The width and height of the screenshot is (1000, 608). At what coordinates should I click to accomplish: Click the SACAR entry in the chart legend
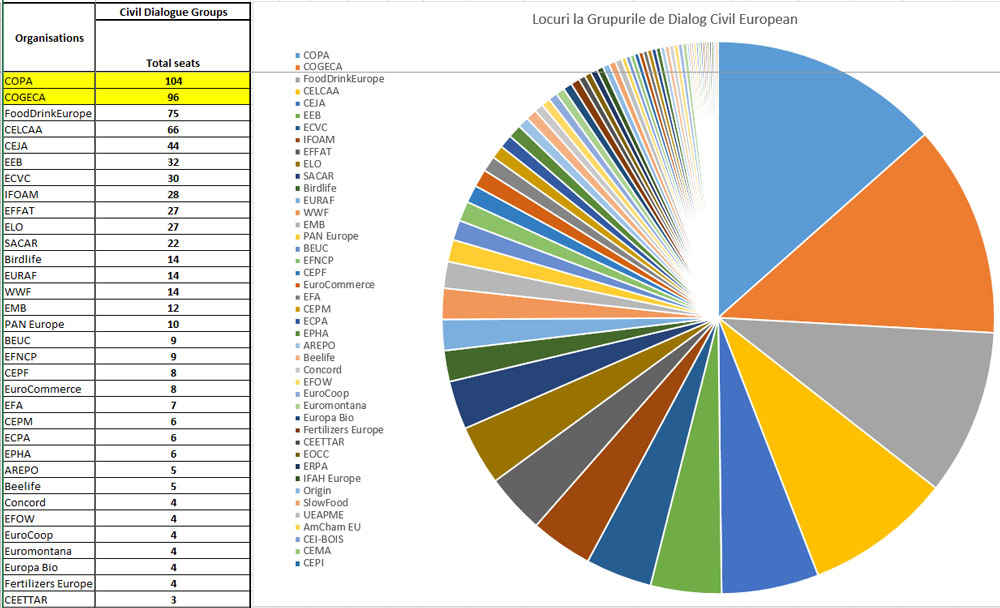click(314, 175)
